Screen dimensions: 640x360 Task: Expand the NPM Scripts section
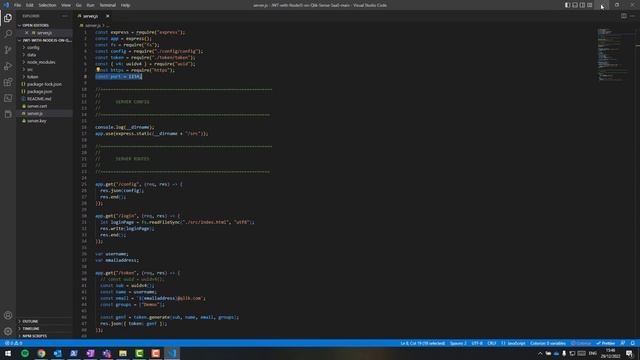point(34,336)
